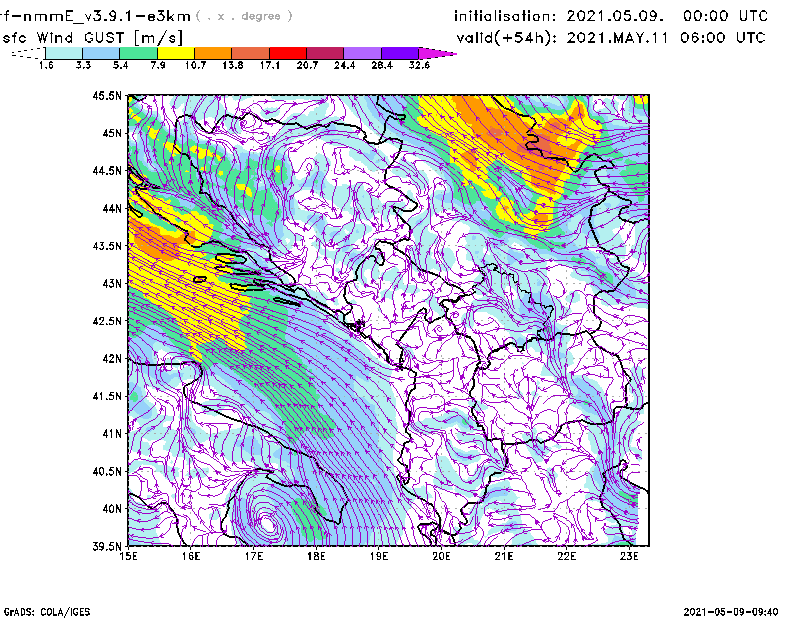Click the 2021-05-09-09:40 timestamp
The width and height of the screenshot is (800, 618).
pos(731,612)
